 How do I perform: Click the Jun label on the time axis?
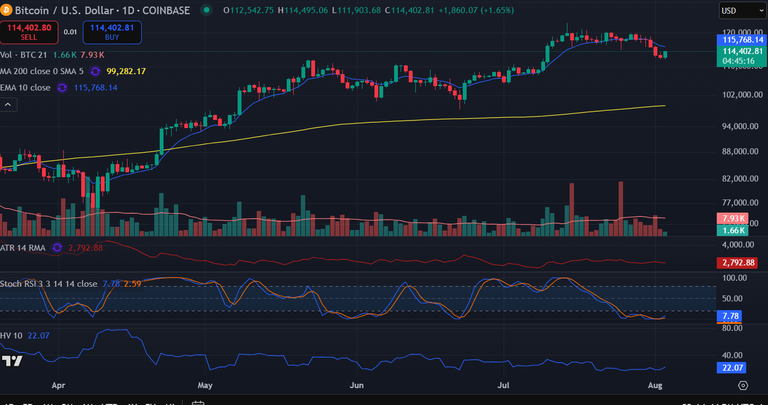(x=357, y=385)
